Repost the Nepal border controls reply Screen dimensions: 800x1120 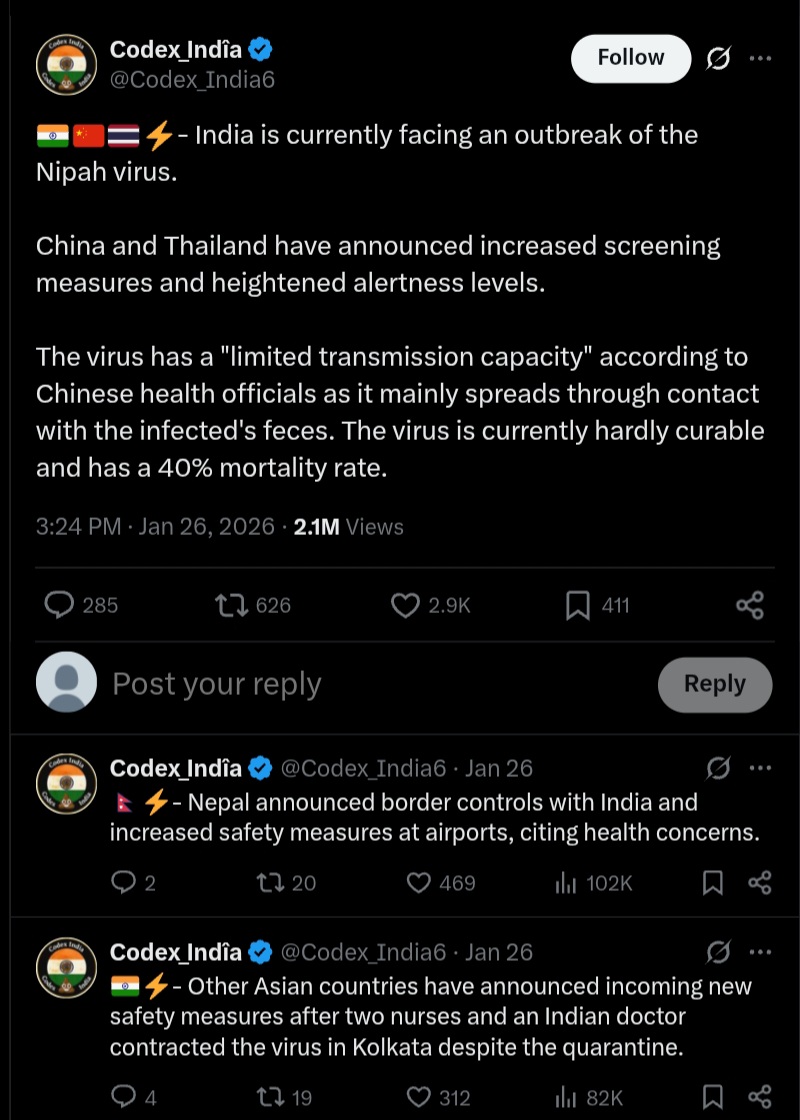[271, 883]
